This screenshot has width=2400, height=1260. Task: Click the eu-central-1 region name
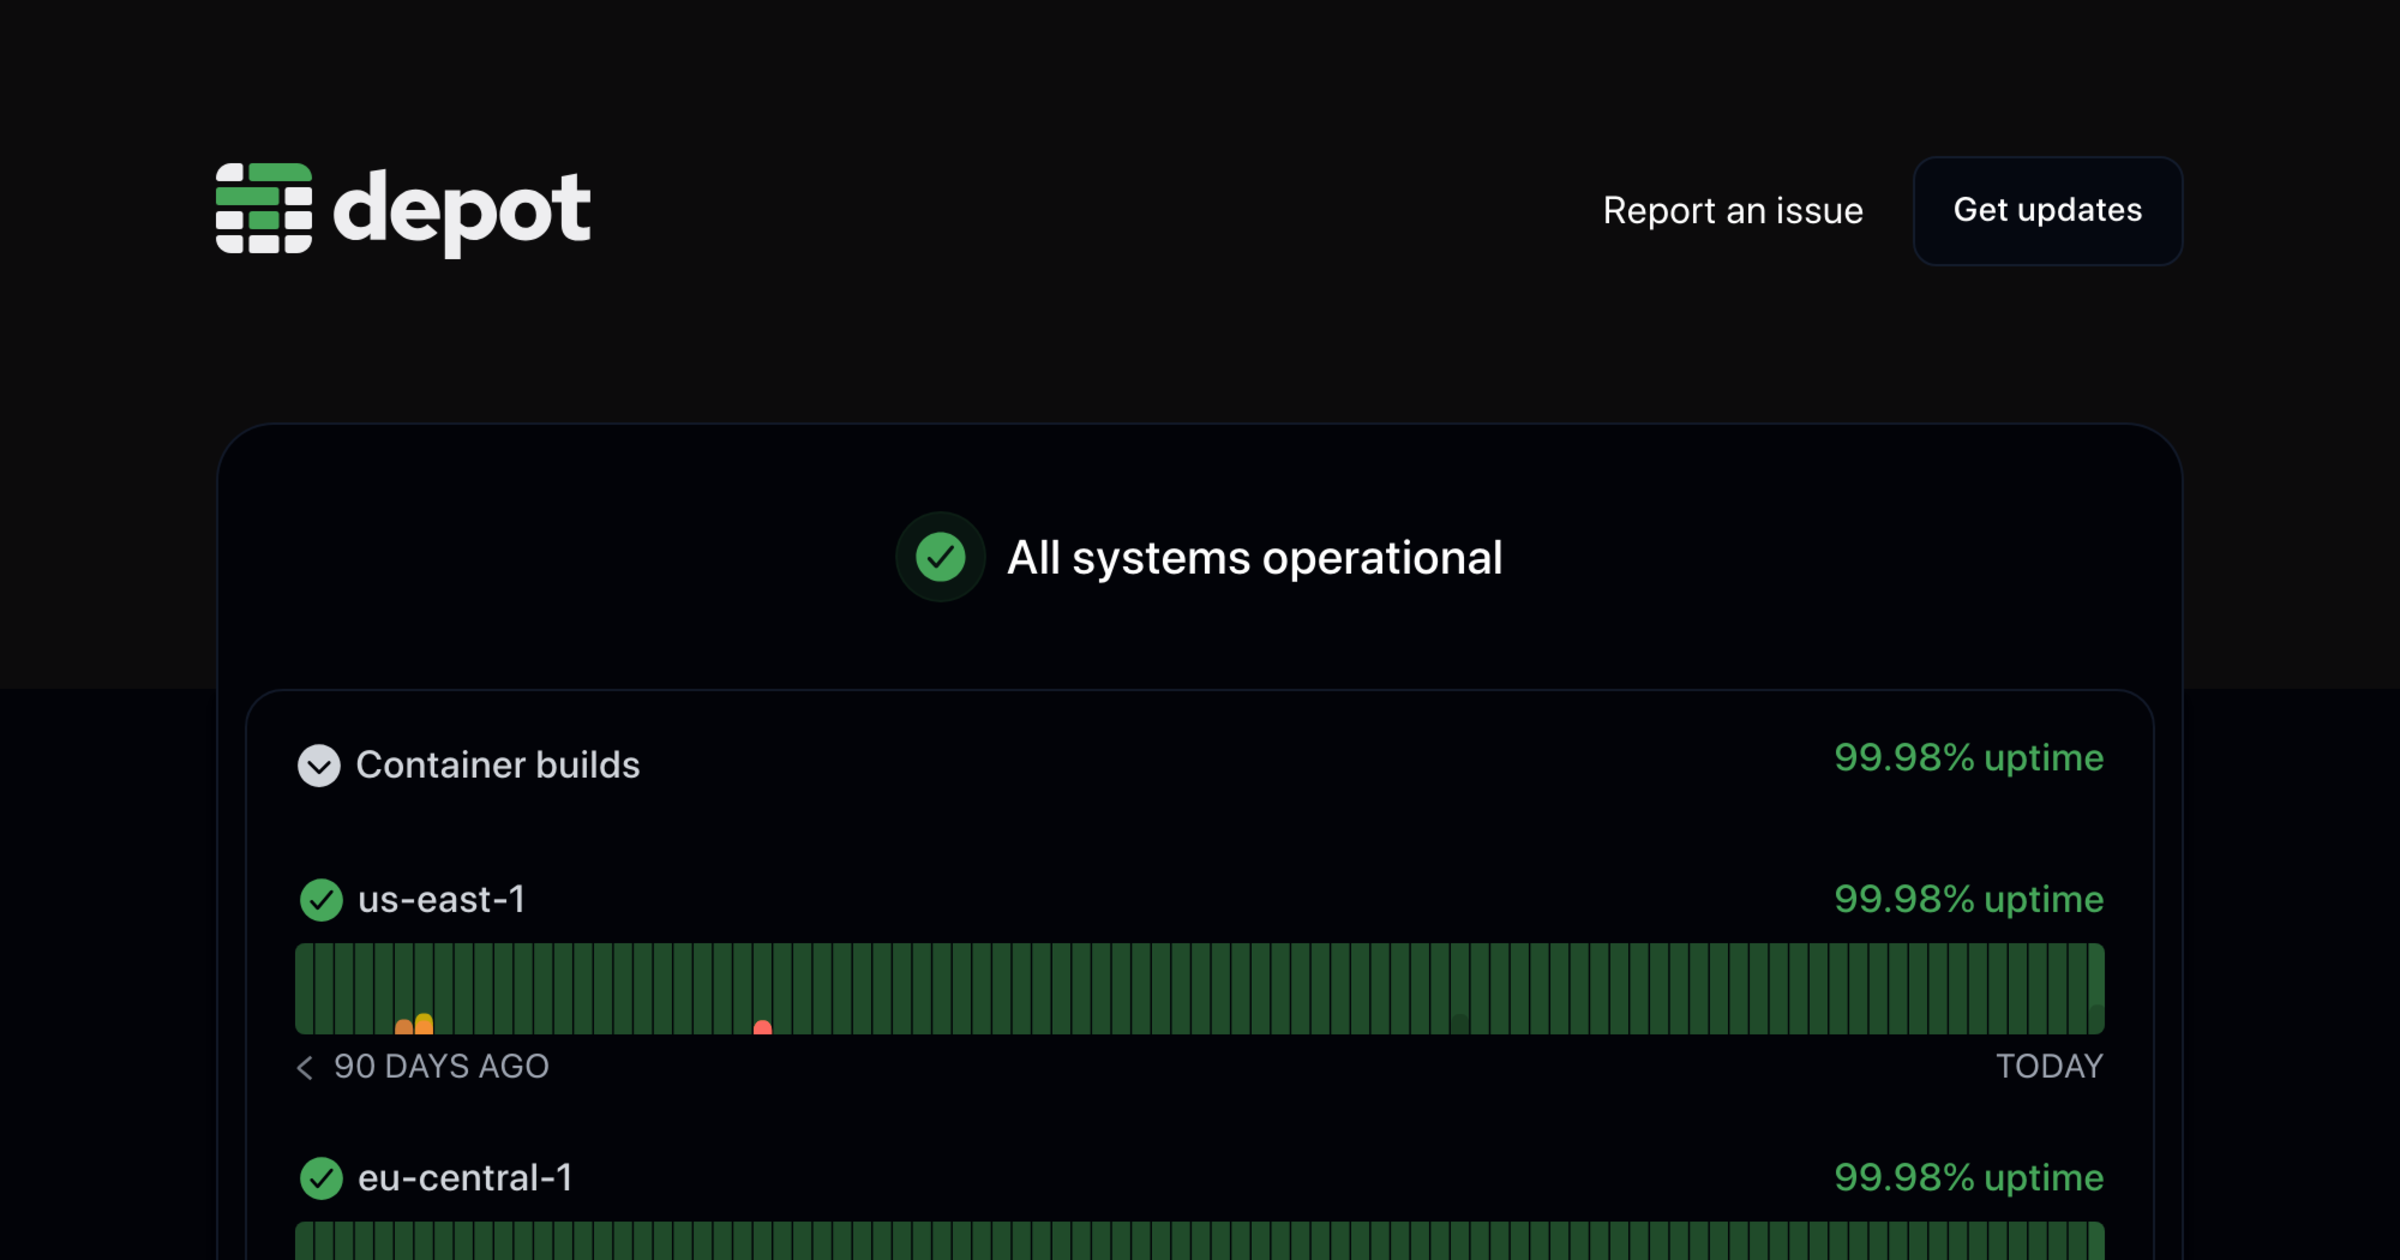(x=465, y=1178)
